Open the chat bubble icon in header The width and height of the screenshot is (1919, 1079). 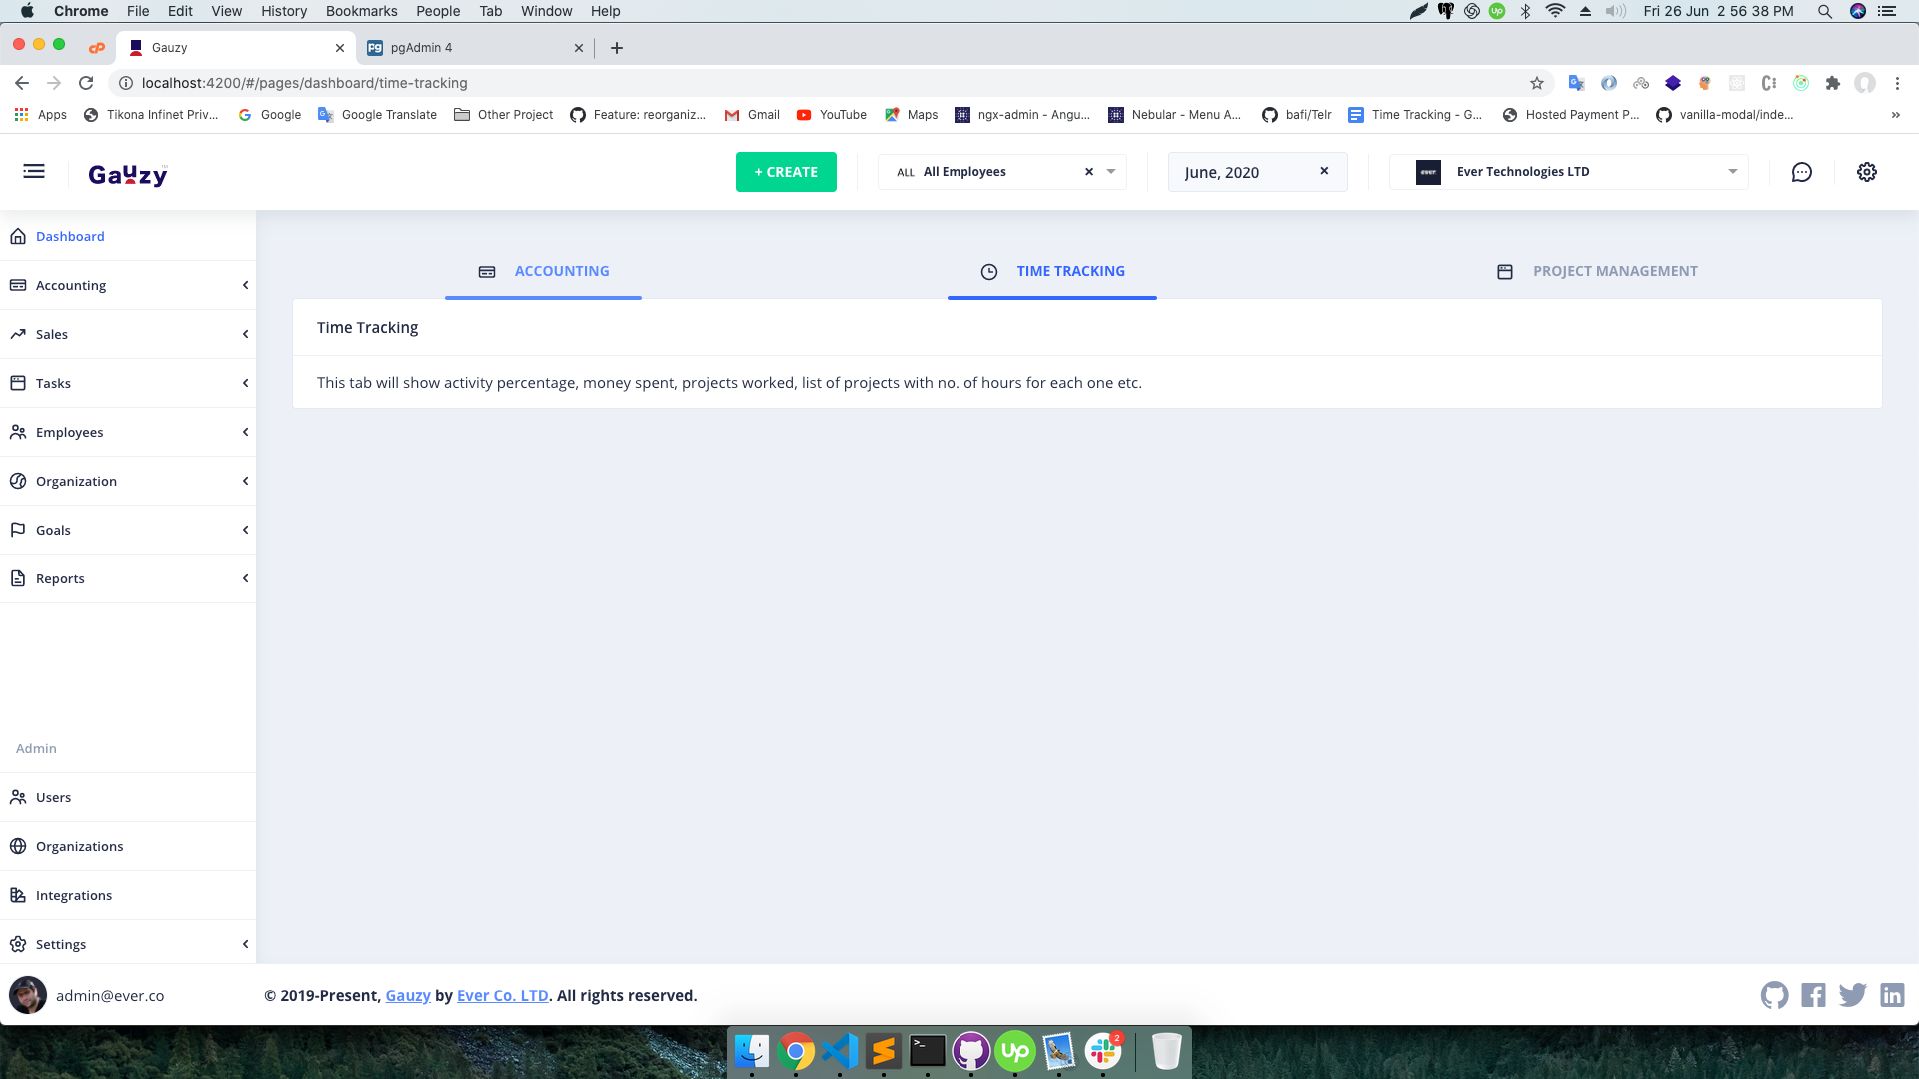click(x=1801, y=172)
